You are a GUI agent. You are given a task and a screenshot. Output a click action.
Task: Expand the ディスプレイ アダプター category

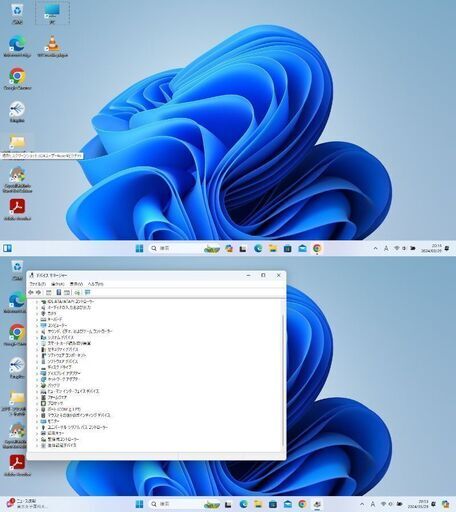[x=37, y=373]
